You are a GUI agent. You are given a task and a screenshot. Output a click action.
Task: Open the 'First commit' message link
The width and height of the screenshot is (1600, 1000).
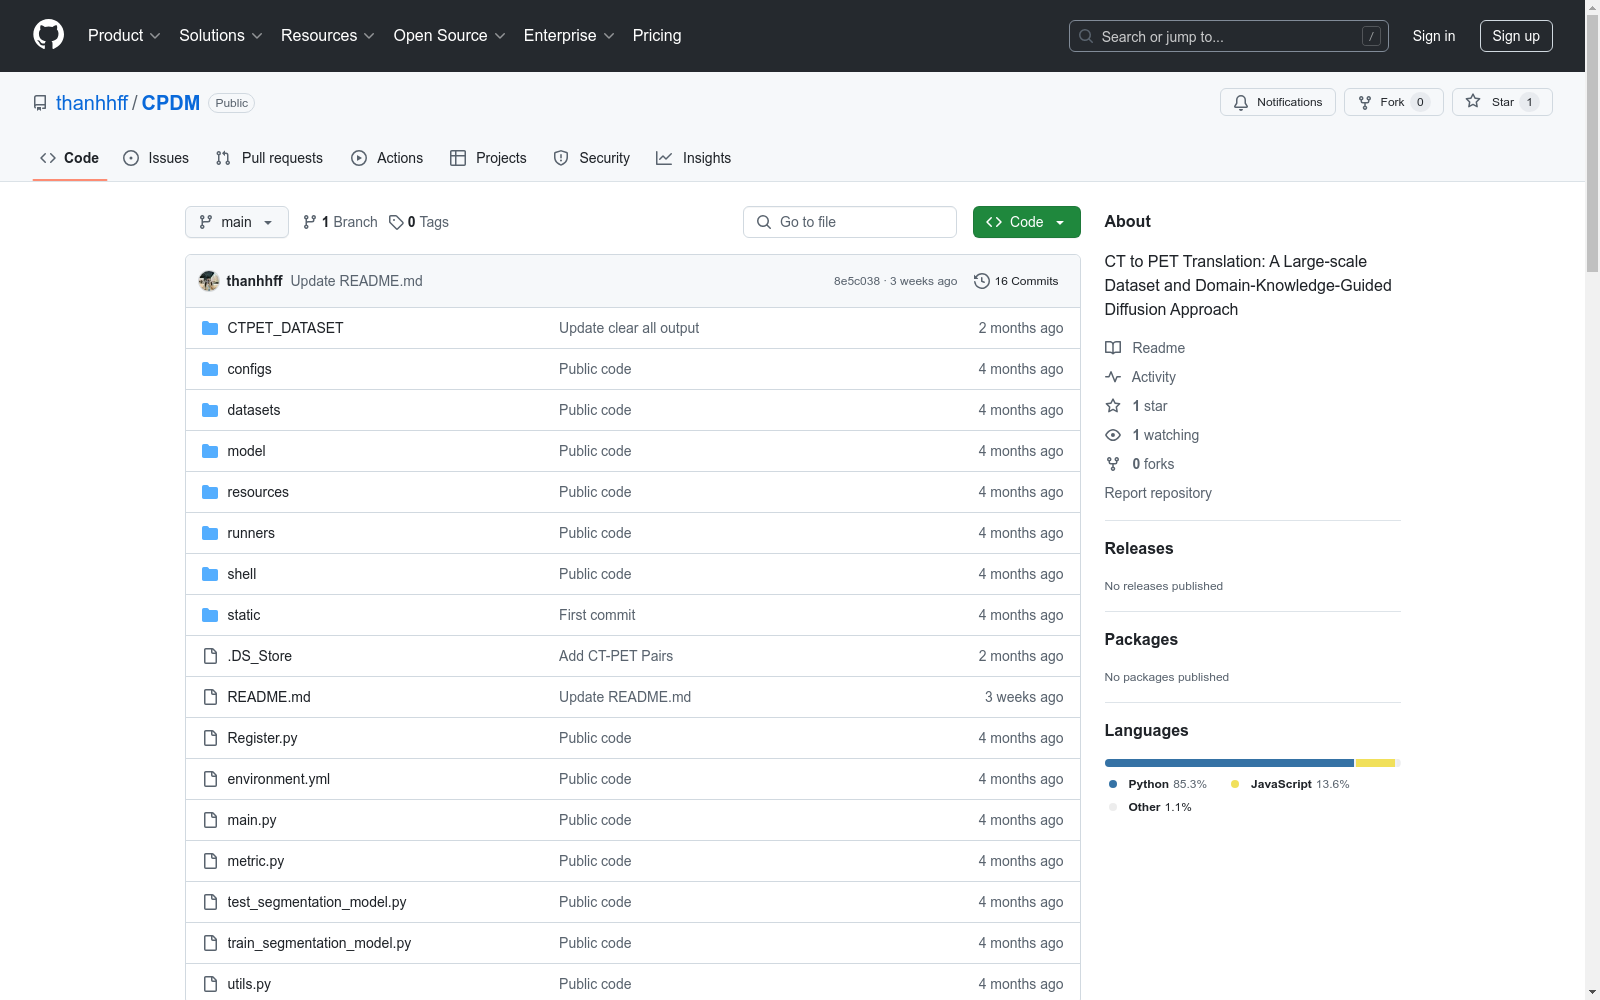(597, 615)
